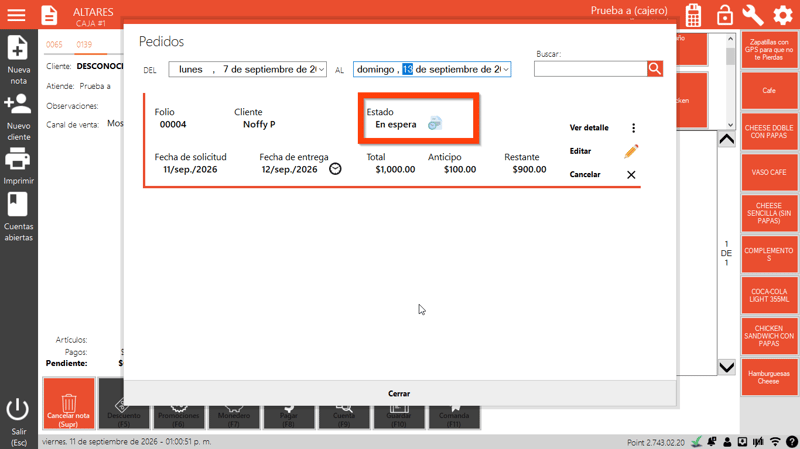Click the padlock icon in the header
Viewport: 800px width, 449px height.
724,15
